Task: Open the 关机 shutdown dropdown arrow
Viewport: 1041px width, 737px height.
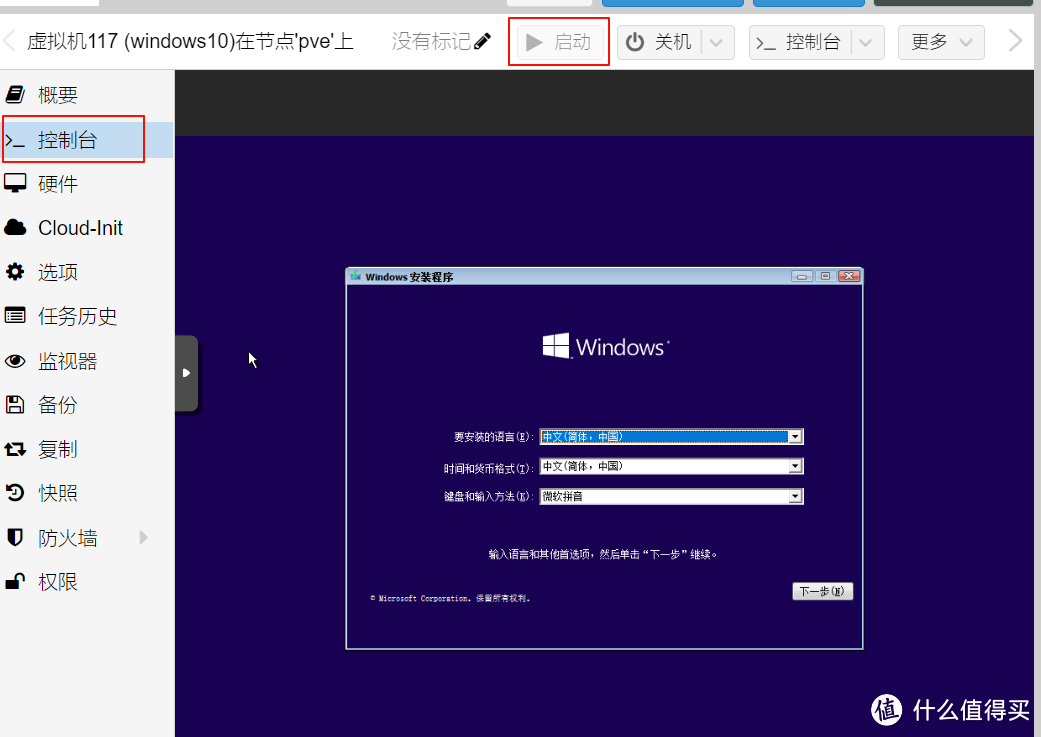Action: coord(714,41)
